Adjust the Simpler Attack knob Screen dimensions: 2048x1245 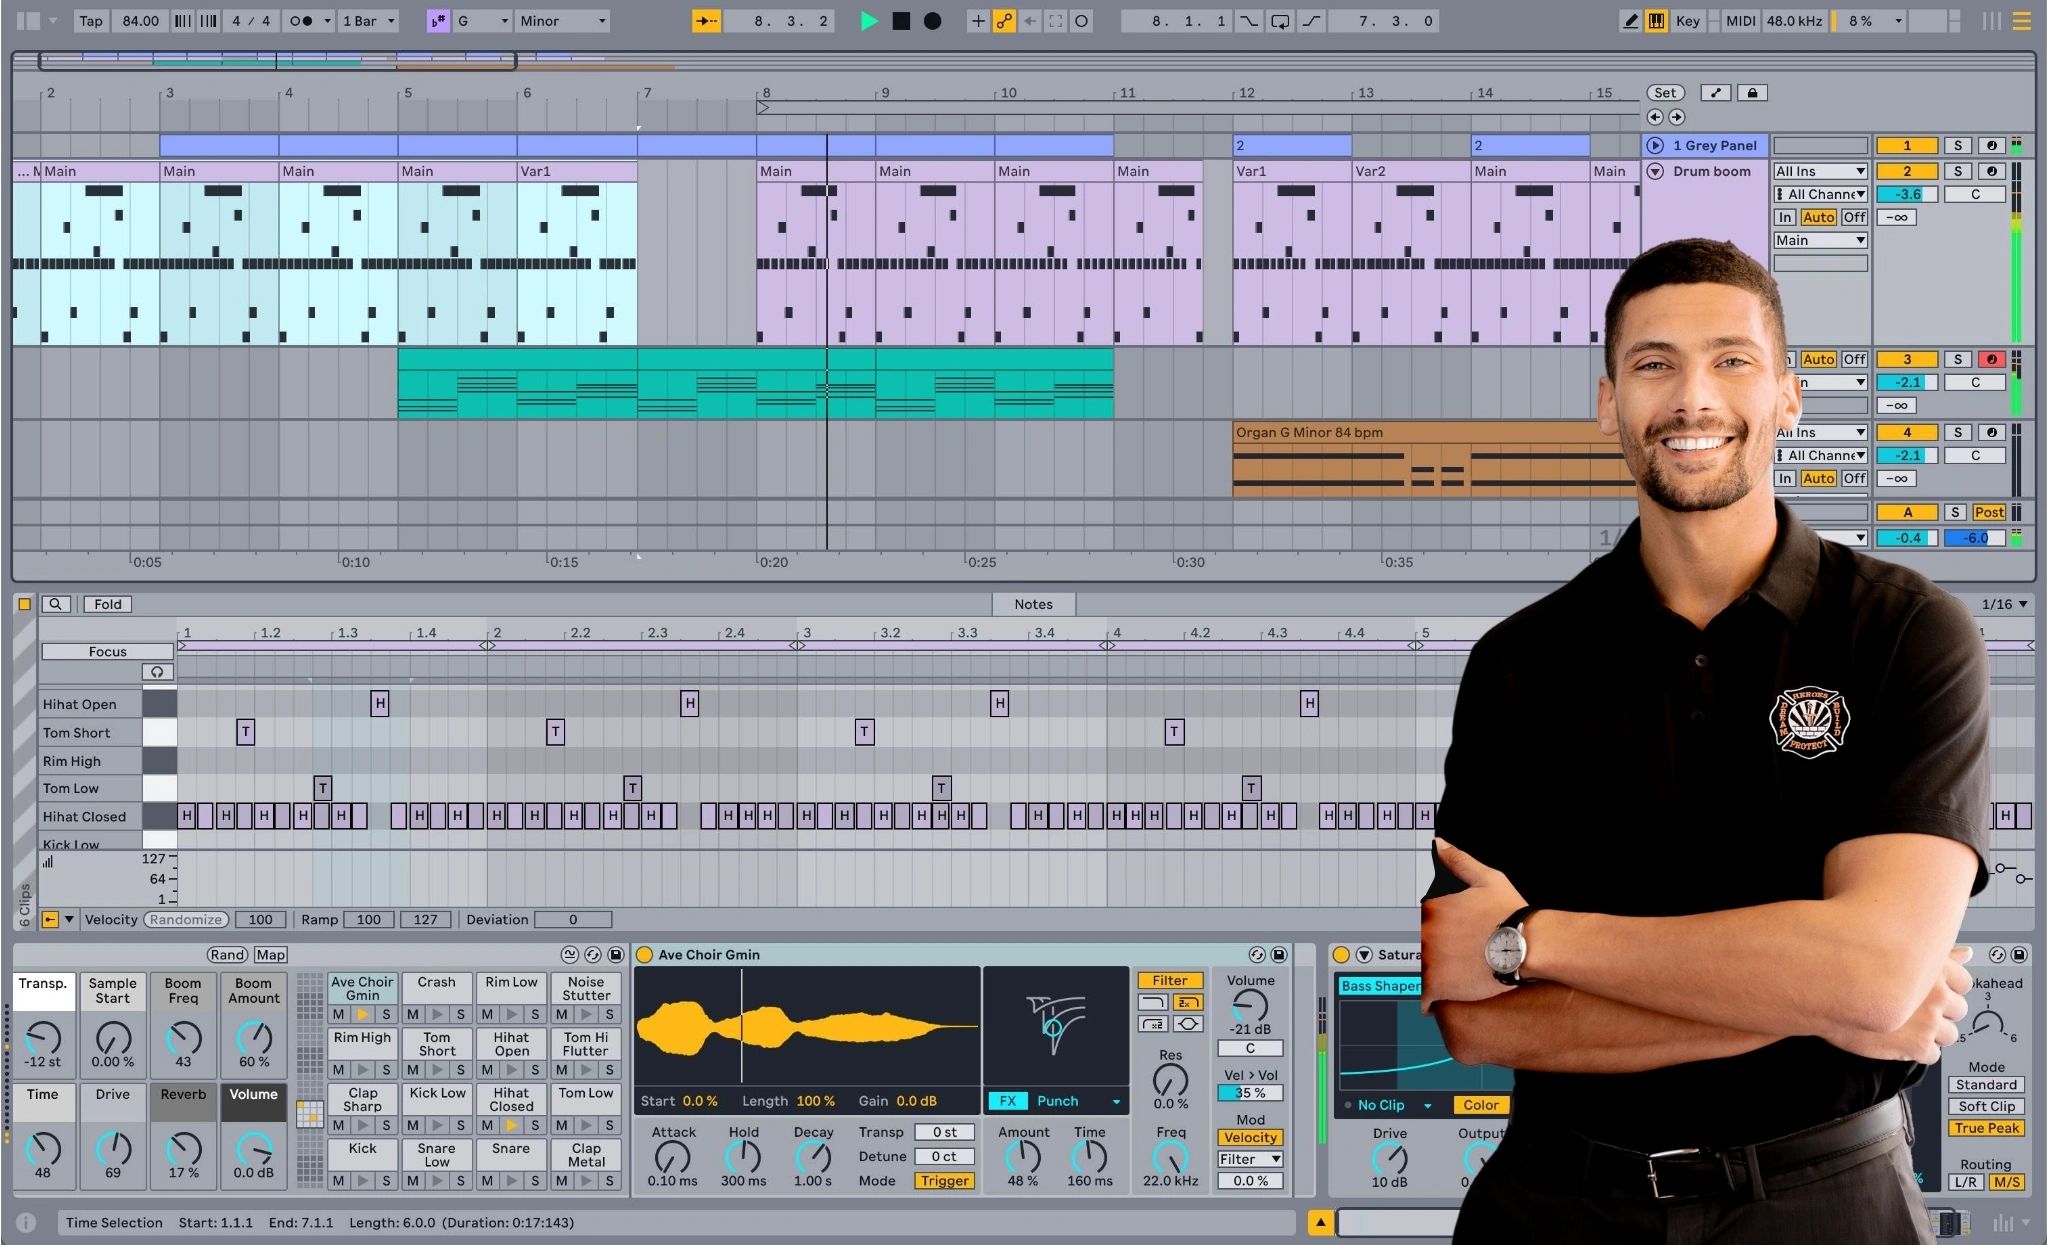(672, 1157)
